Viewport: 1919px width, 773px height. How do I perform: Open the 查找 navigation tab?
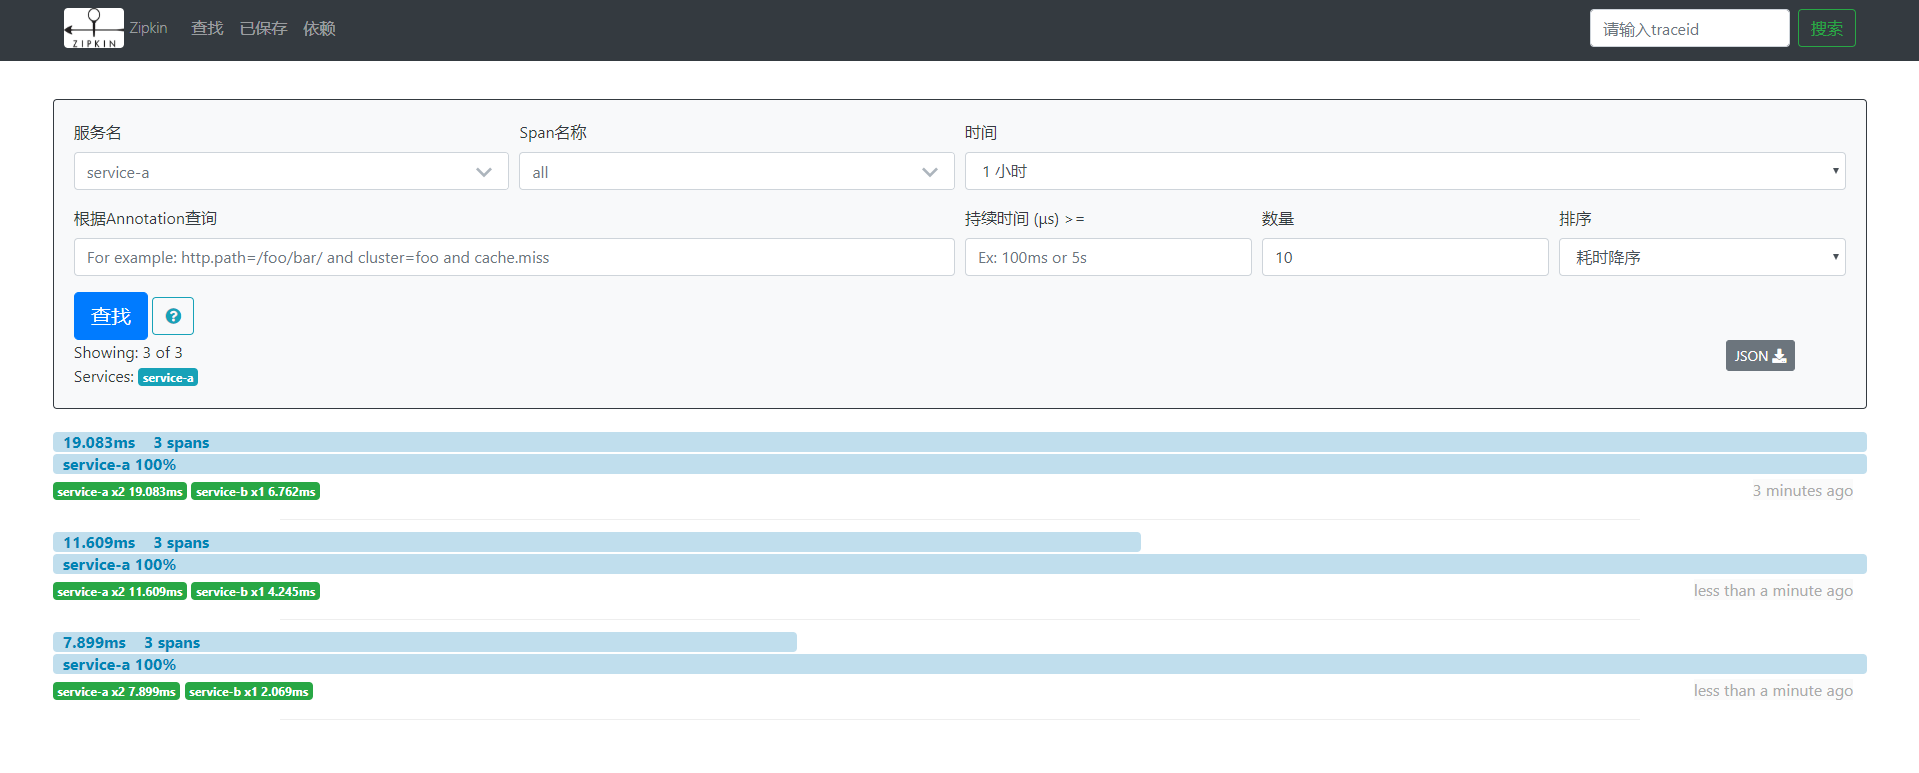pyautogui.click(x=207, y=28)
